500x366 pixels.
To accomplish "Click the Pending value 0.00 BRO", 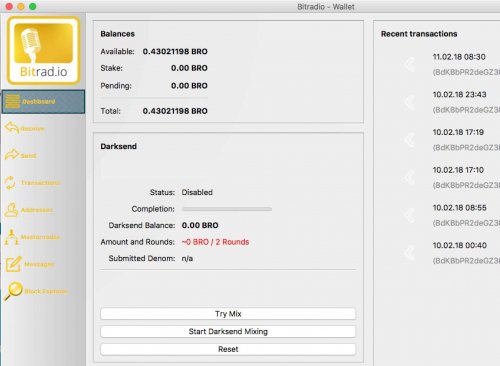I will click(x=189, y=86).
